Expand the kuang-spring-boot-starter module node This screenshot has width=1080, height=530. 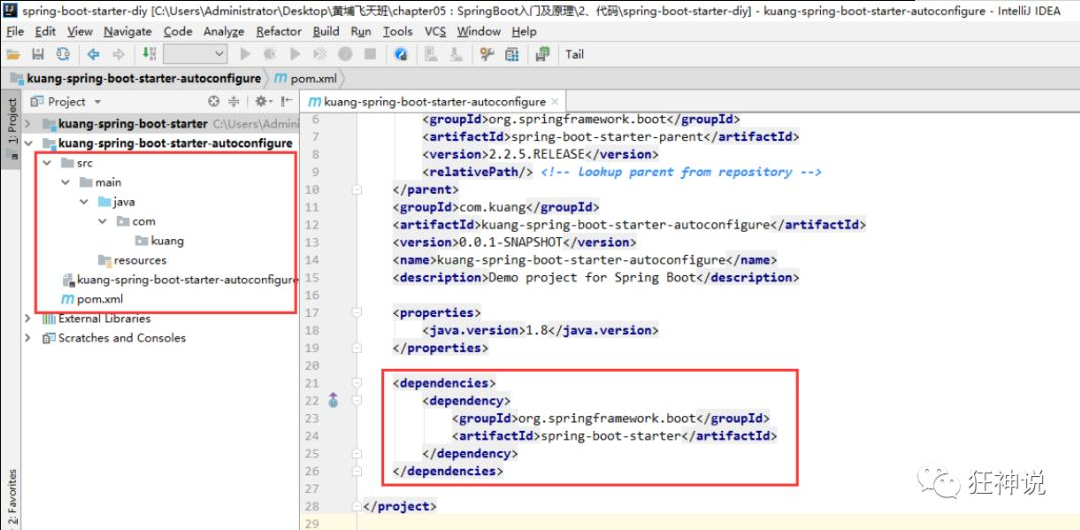28,124
